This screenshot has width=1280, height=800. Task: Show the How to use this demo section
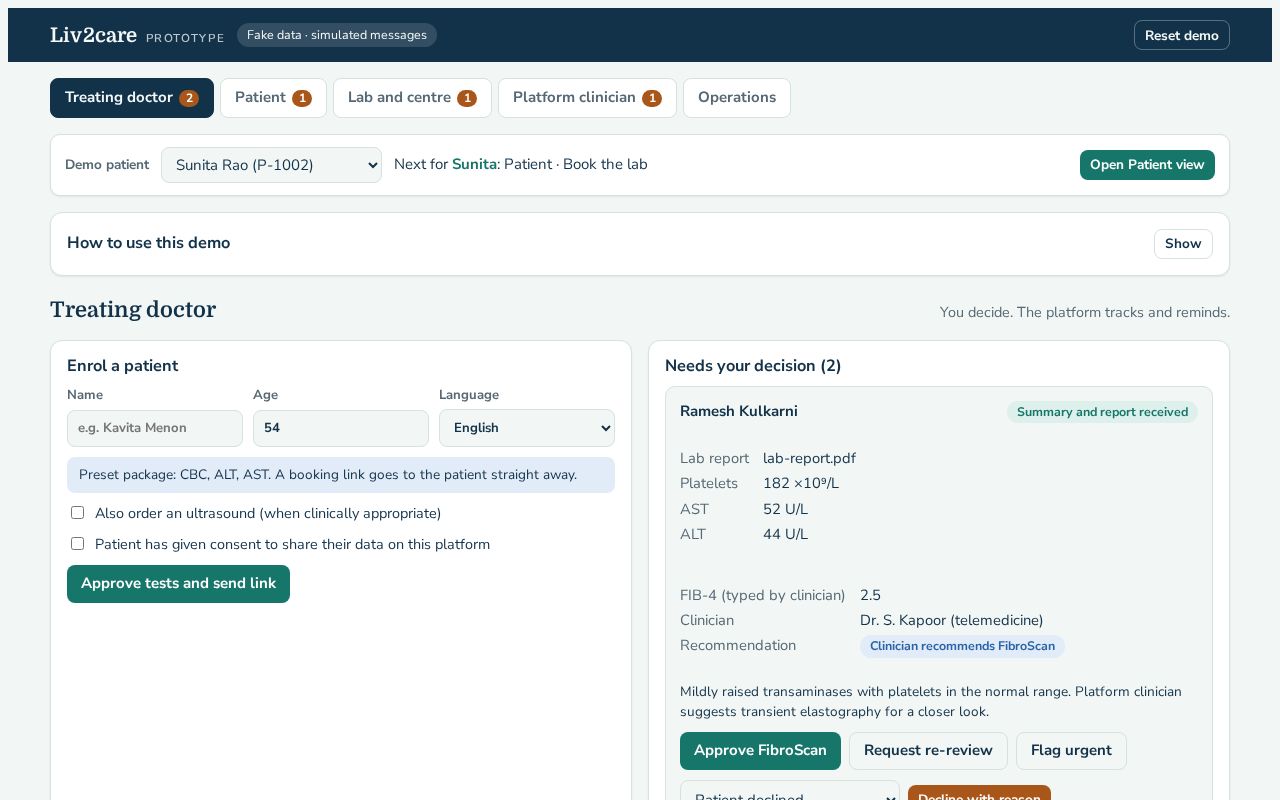click(x=1183, y=244)
